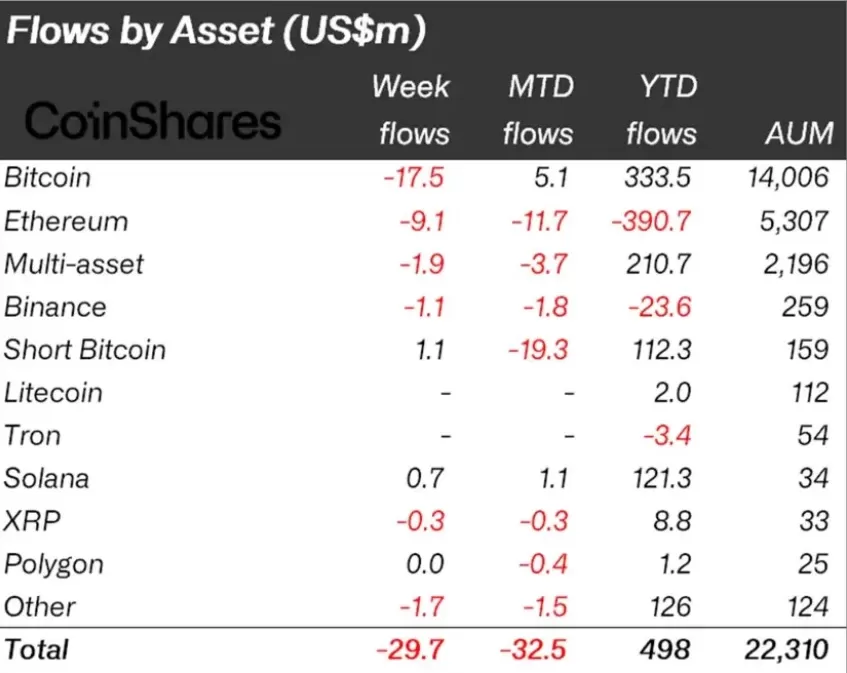Click the Total row label

pyautogui.click(x=37, y=649)
